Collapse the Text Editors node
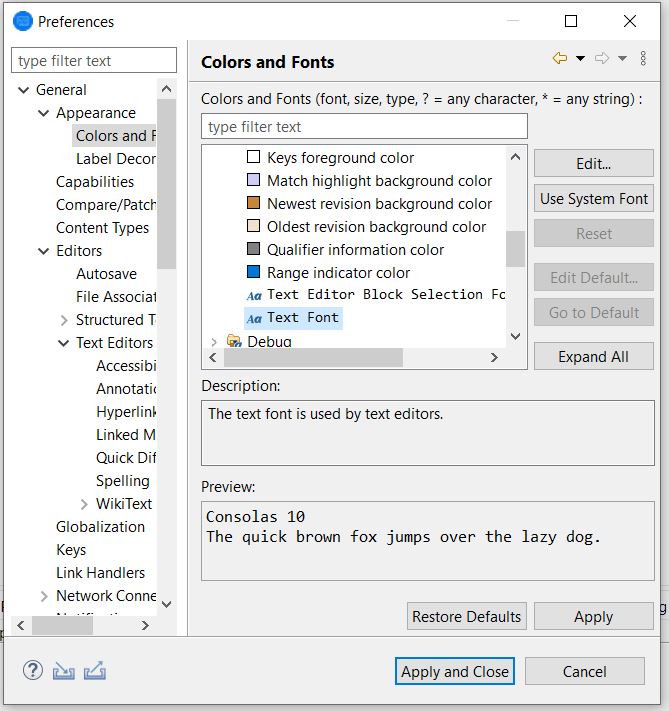Image resolution: width=669 pixels, height=711 pixels. (63, 343)
